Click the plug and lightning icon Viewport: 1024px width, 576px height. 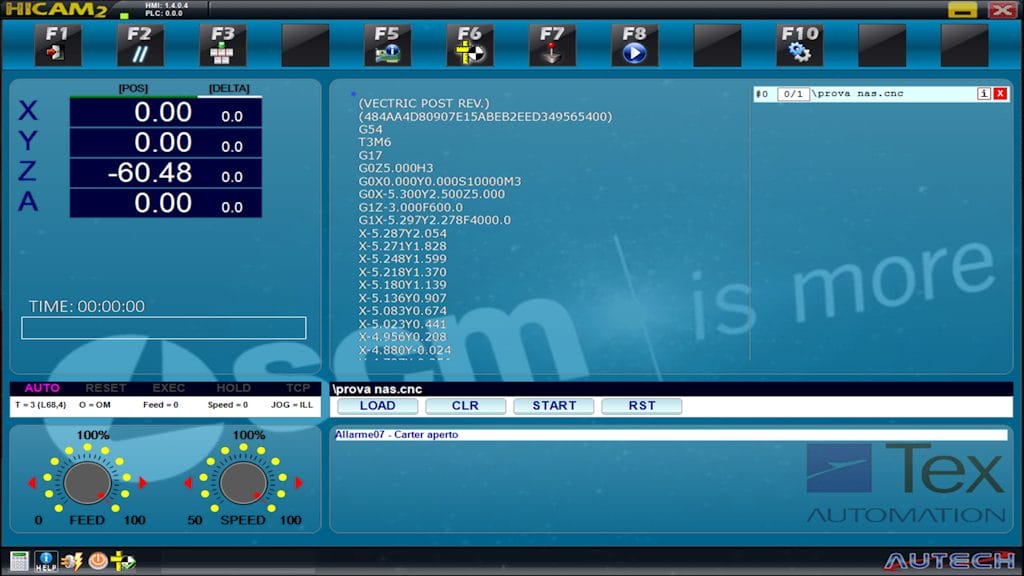[x=72, y=561]
